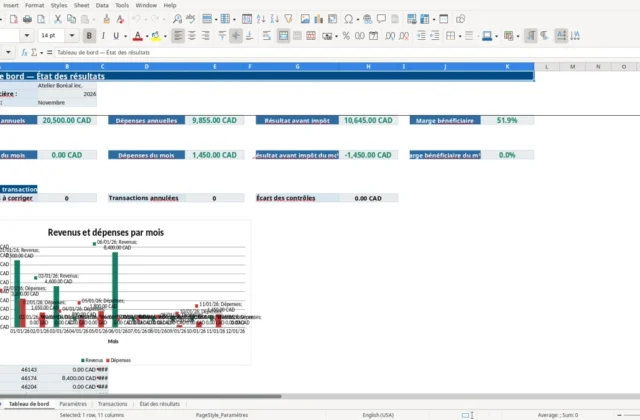The width and height of the screenshot is (640, 420).
Task: Expand the Sum function dropdown arrow
Action: point(42,53)
